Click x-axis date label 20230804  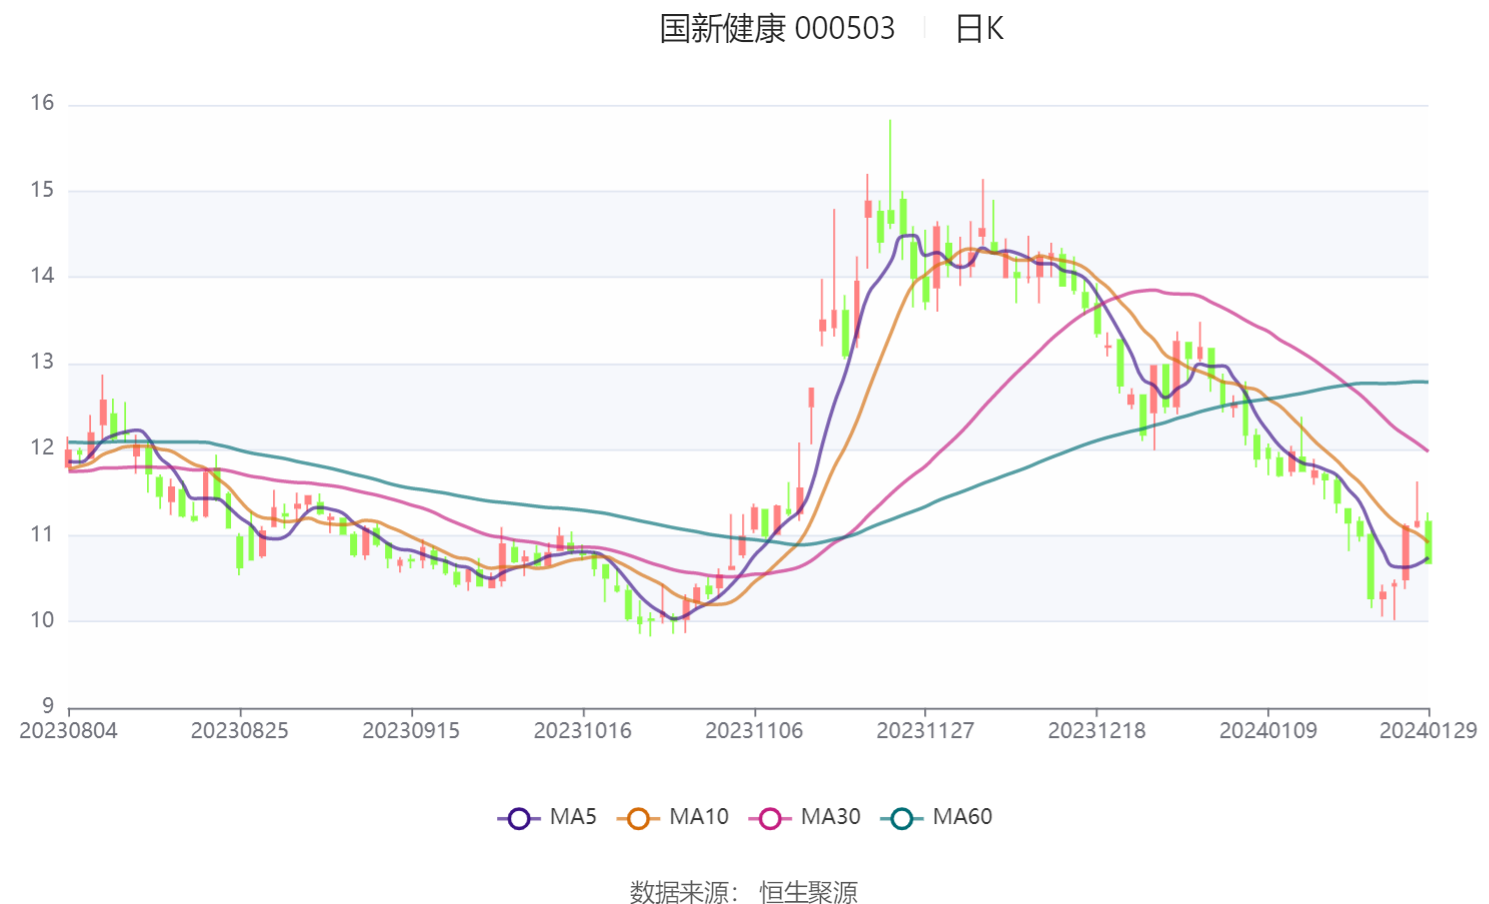[68, 731]
